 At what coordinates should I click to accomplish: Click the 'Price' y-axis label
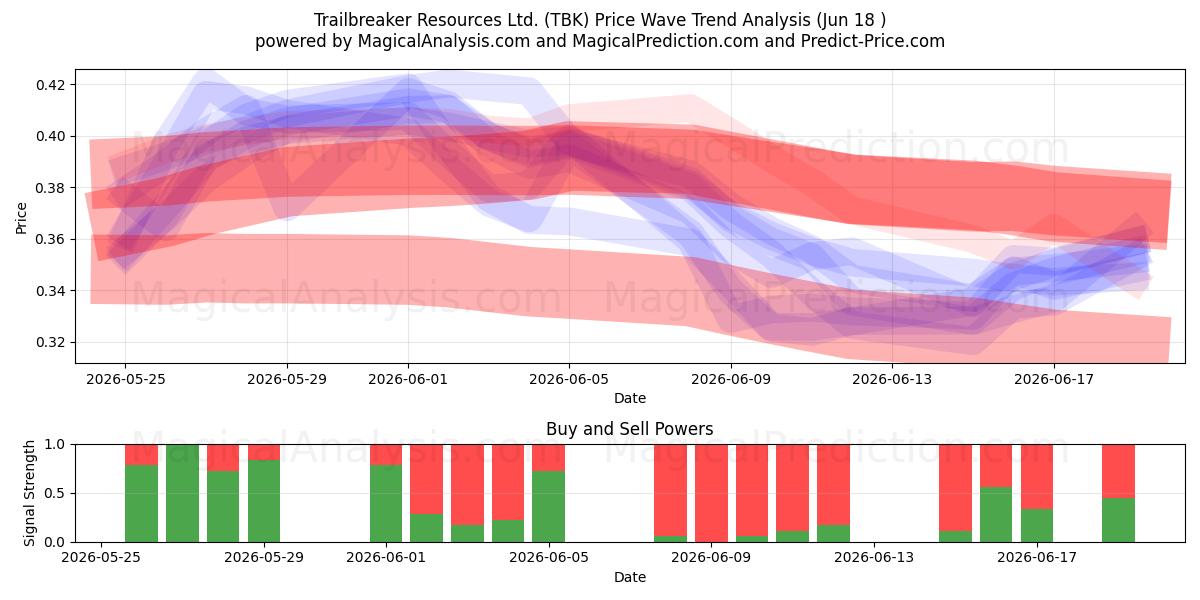click(x=22, y=217)
